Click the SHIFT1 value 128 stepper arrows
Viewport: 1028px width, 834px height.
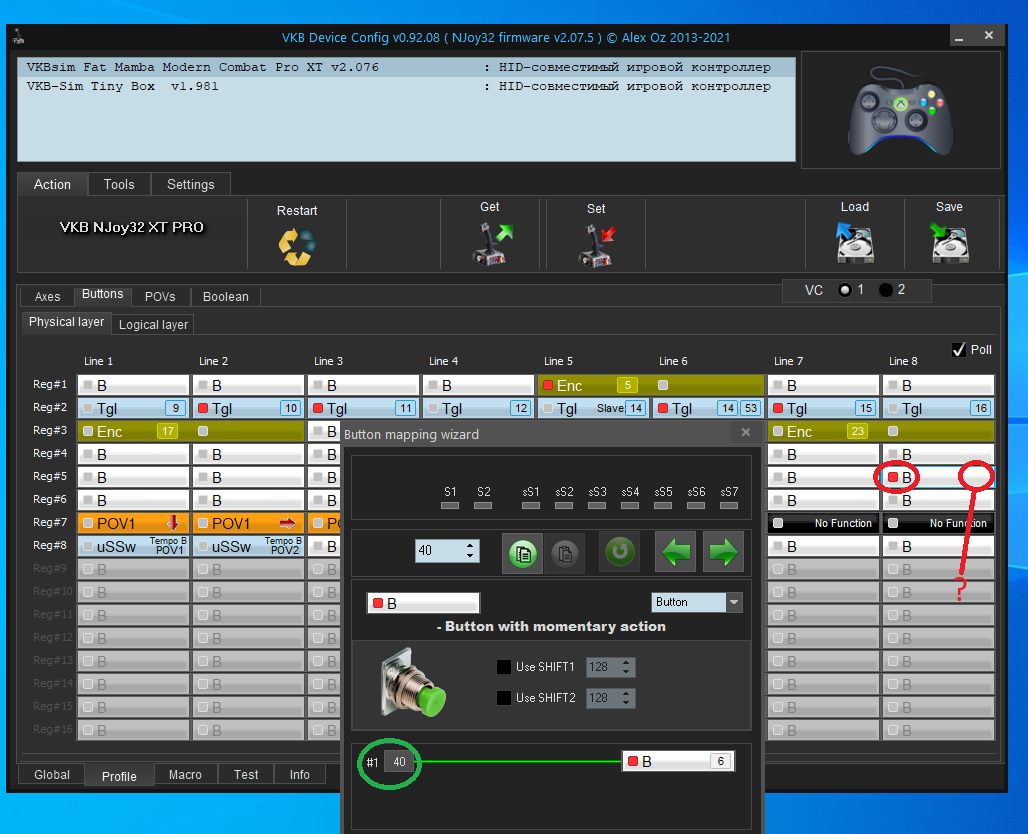coord(626,667)
